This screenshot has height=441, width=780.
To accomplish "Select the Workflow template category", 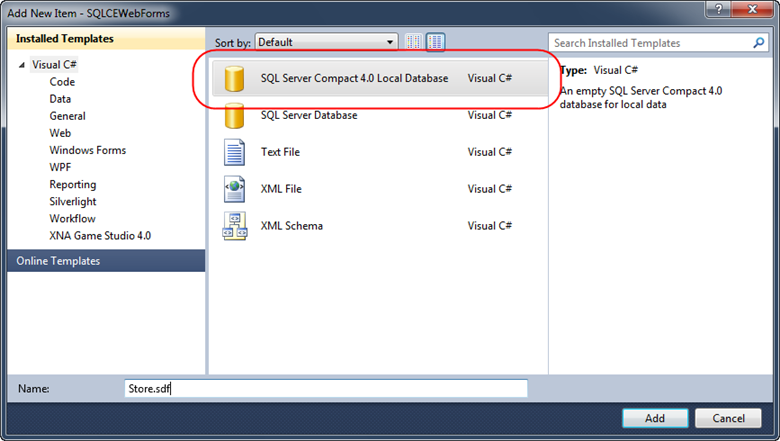I will pos(72,219).
